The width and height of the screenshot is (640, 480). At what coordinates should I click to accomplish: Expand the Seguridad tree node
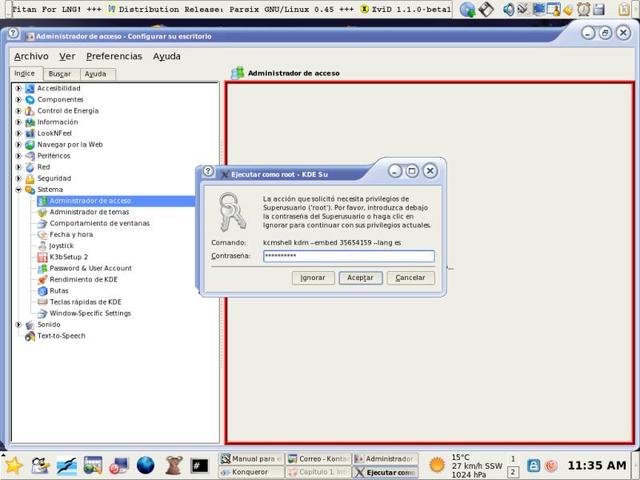(18, 178)
